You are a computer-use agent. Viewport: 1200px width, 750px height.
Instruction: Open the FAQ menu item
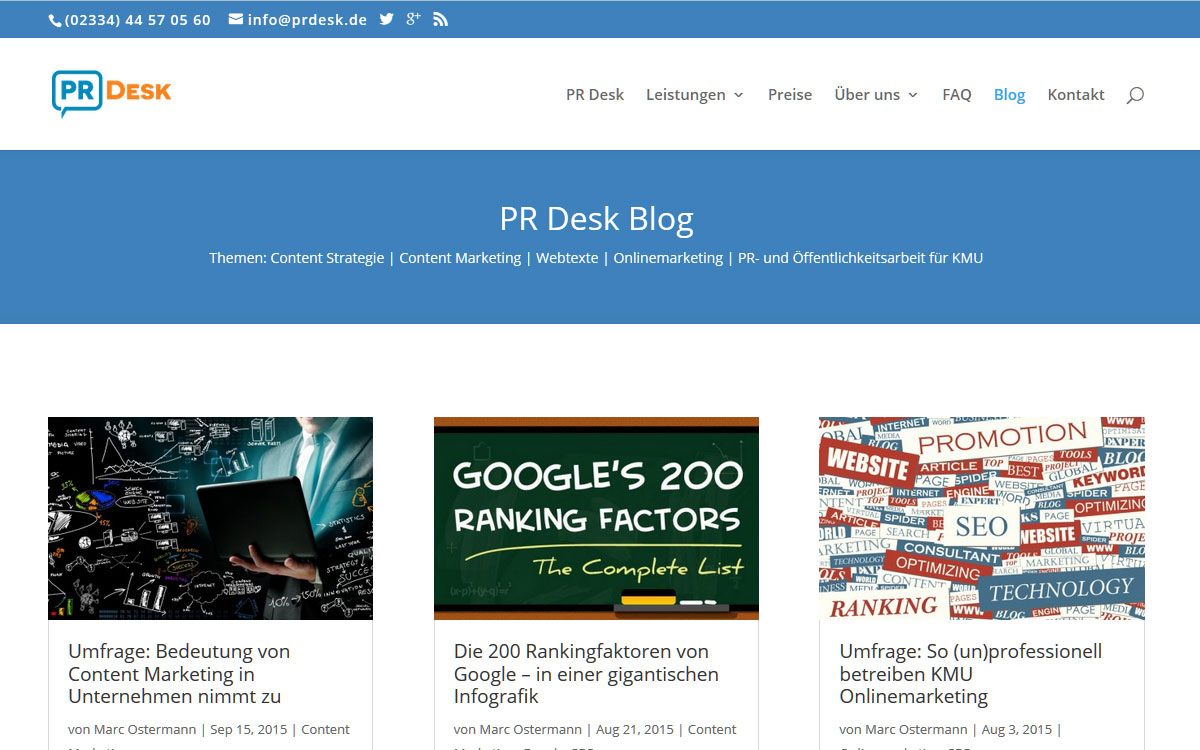pos(957,94)
